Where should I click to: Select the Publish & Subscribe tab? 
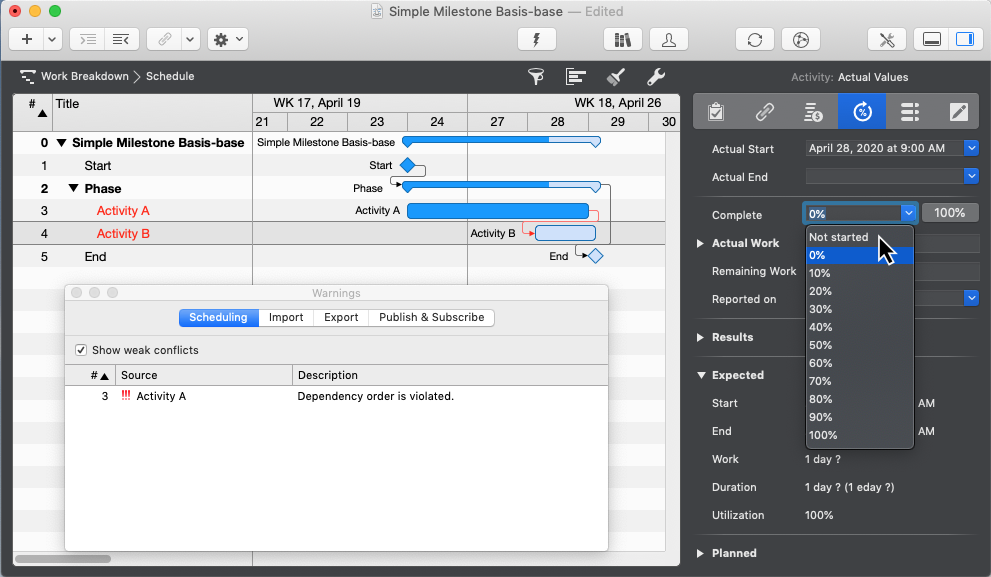[431, 317]
